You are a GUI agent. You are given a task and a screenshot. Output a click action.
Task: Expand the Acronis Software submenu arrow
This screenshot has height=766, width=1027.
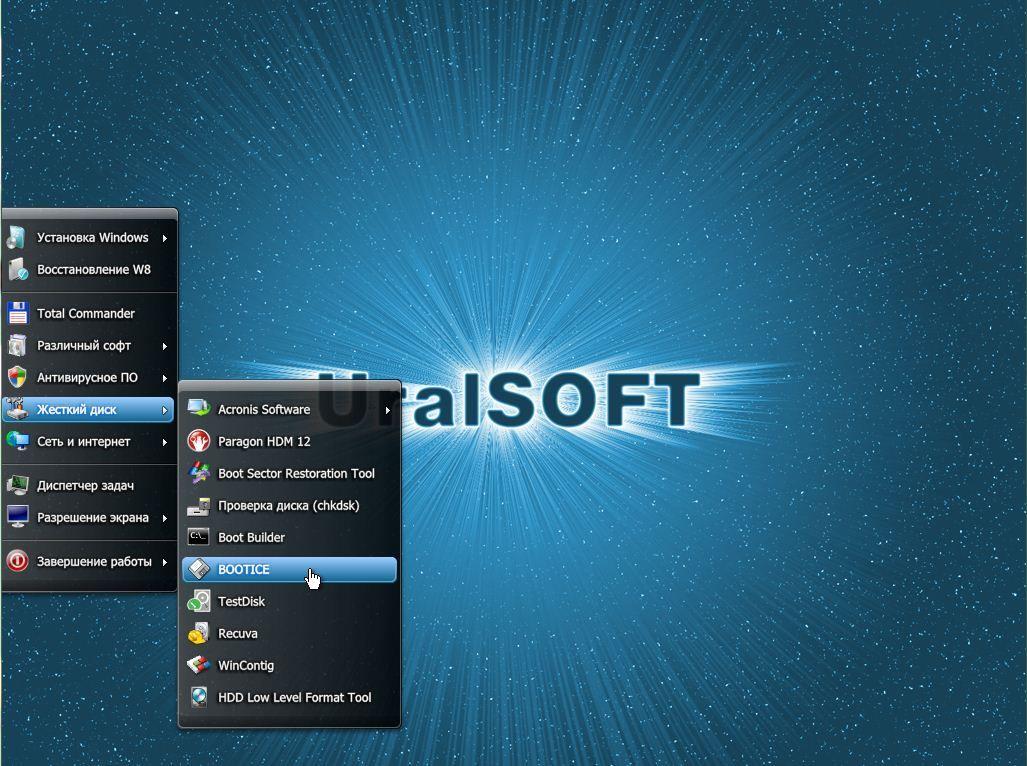coord(387,410)
